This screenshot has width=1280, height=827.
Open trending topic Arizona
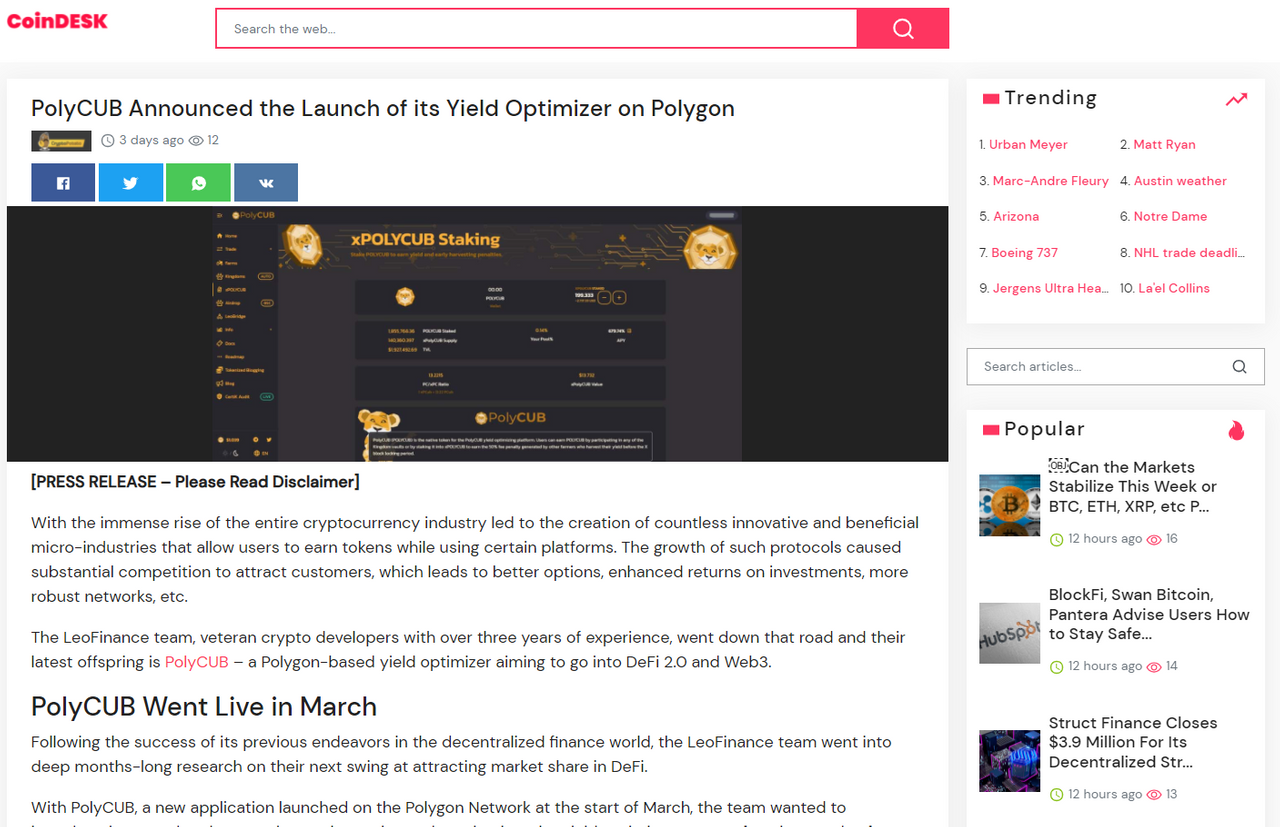(1016, 216)
